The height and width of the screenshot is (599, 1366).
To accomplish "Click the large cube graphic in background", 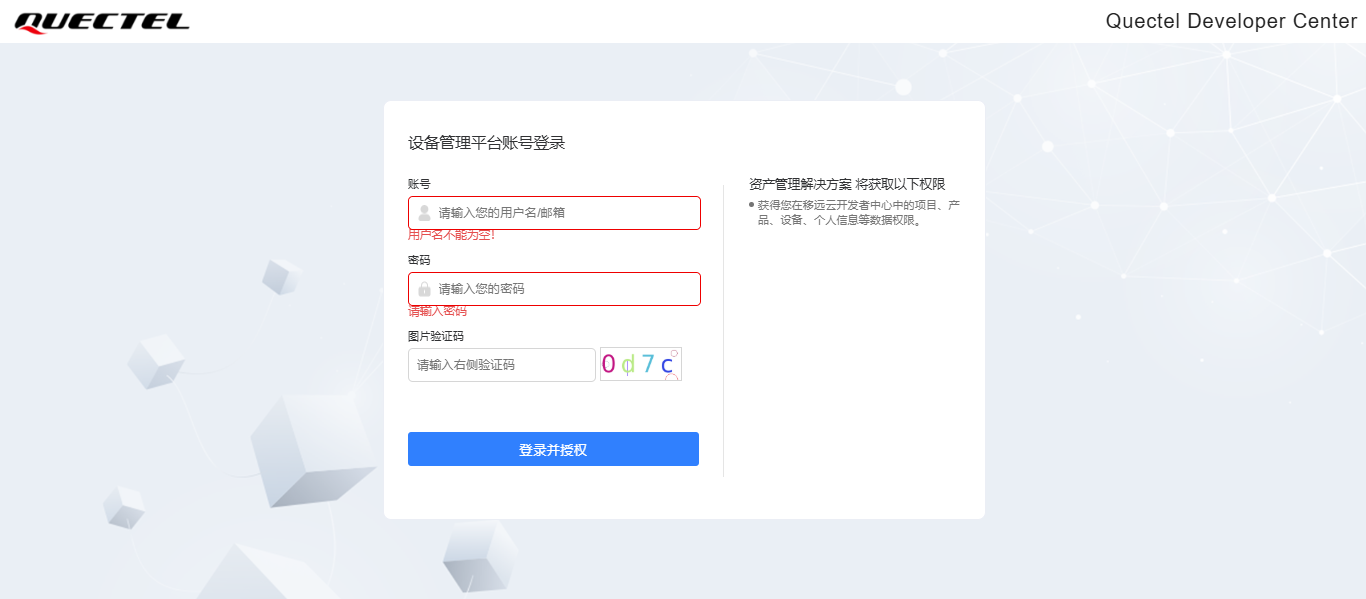I will pyautogui.click(x=310, y=448).
